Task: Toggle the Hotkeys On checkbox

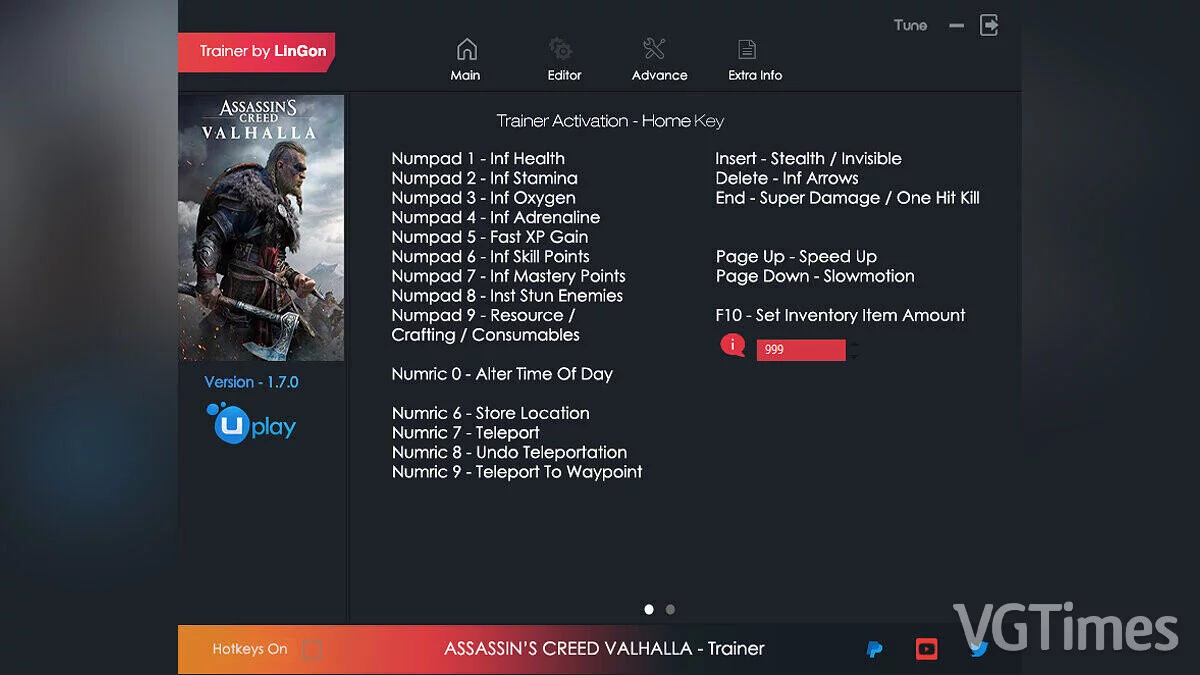Action: coord(312,649)
